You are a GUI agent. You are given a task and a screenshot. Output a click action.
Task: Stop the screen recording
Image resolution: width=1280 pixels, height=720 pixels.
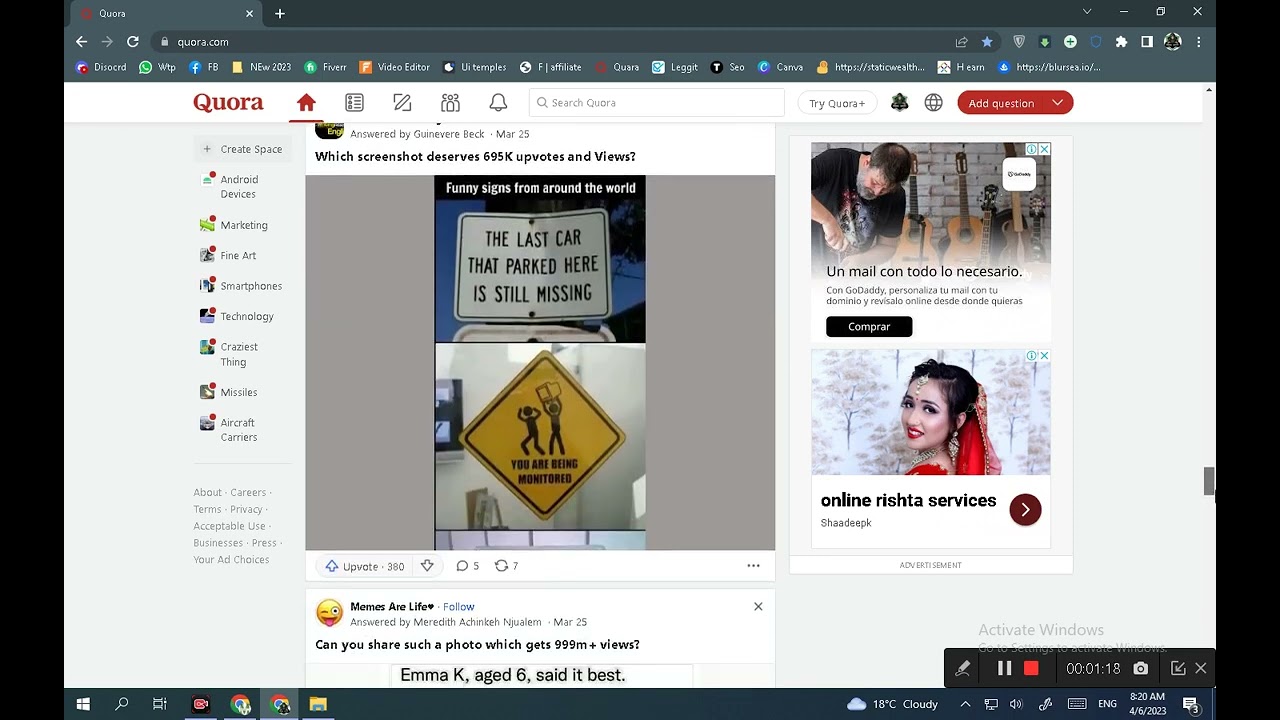click(1031, 668)
